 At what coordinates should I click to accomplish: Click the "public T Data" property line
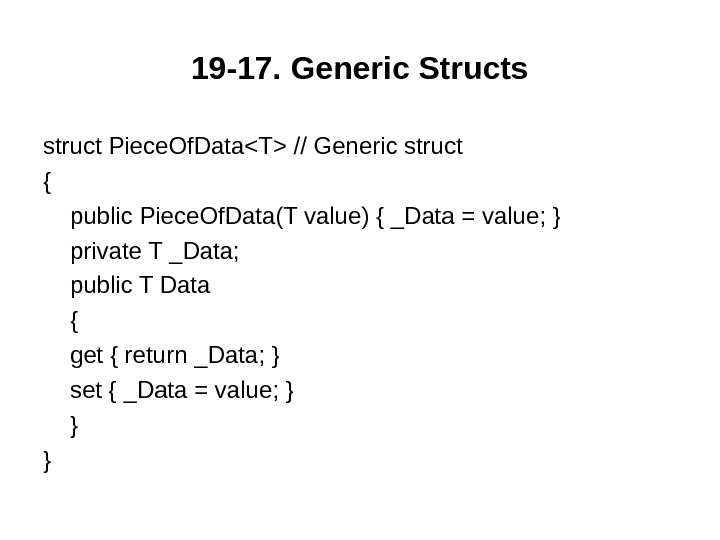[x=140, y=286]
